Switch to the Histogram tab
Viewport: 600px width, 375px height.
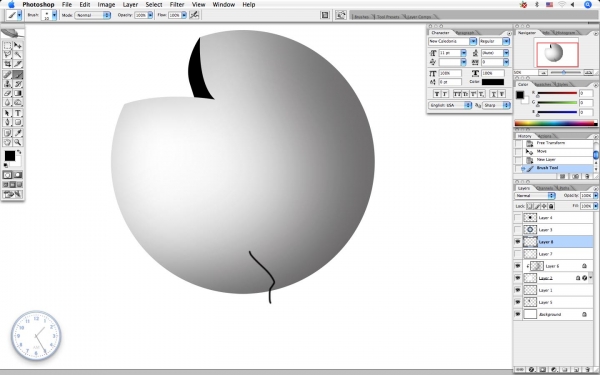pyautogui.click(x=565, y=33)
